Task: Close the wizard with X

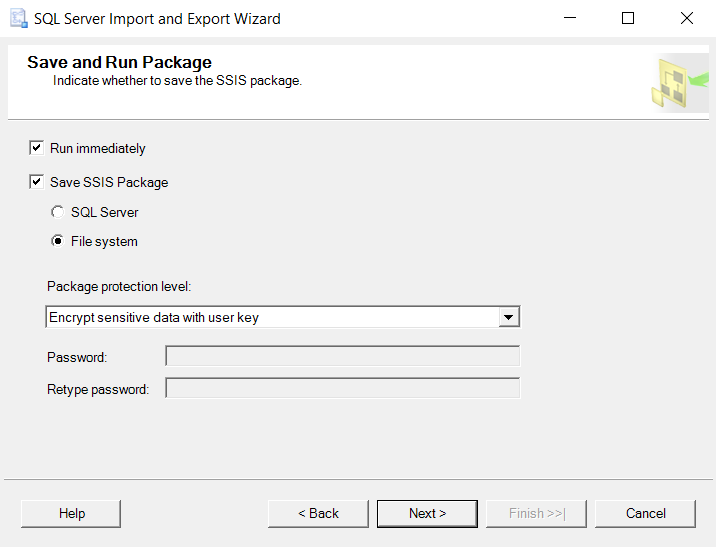Action: click(687, 18)
